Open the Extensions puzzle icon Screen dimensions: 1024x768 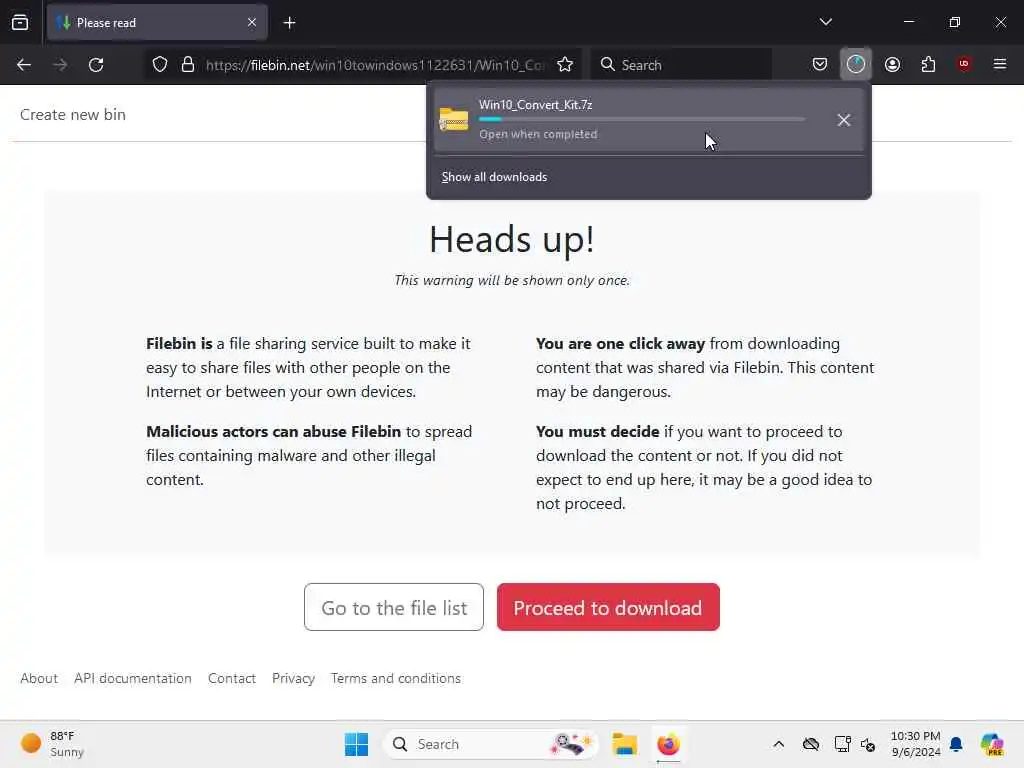click(x=928, y=65)
